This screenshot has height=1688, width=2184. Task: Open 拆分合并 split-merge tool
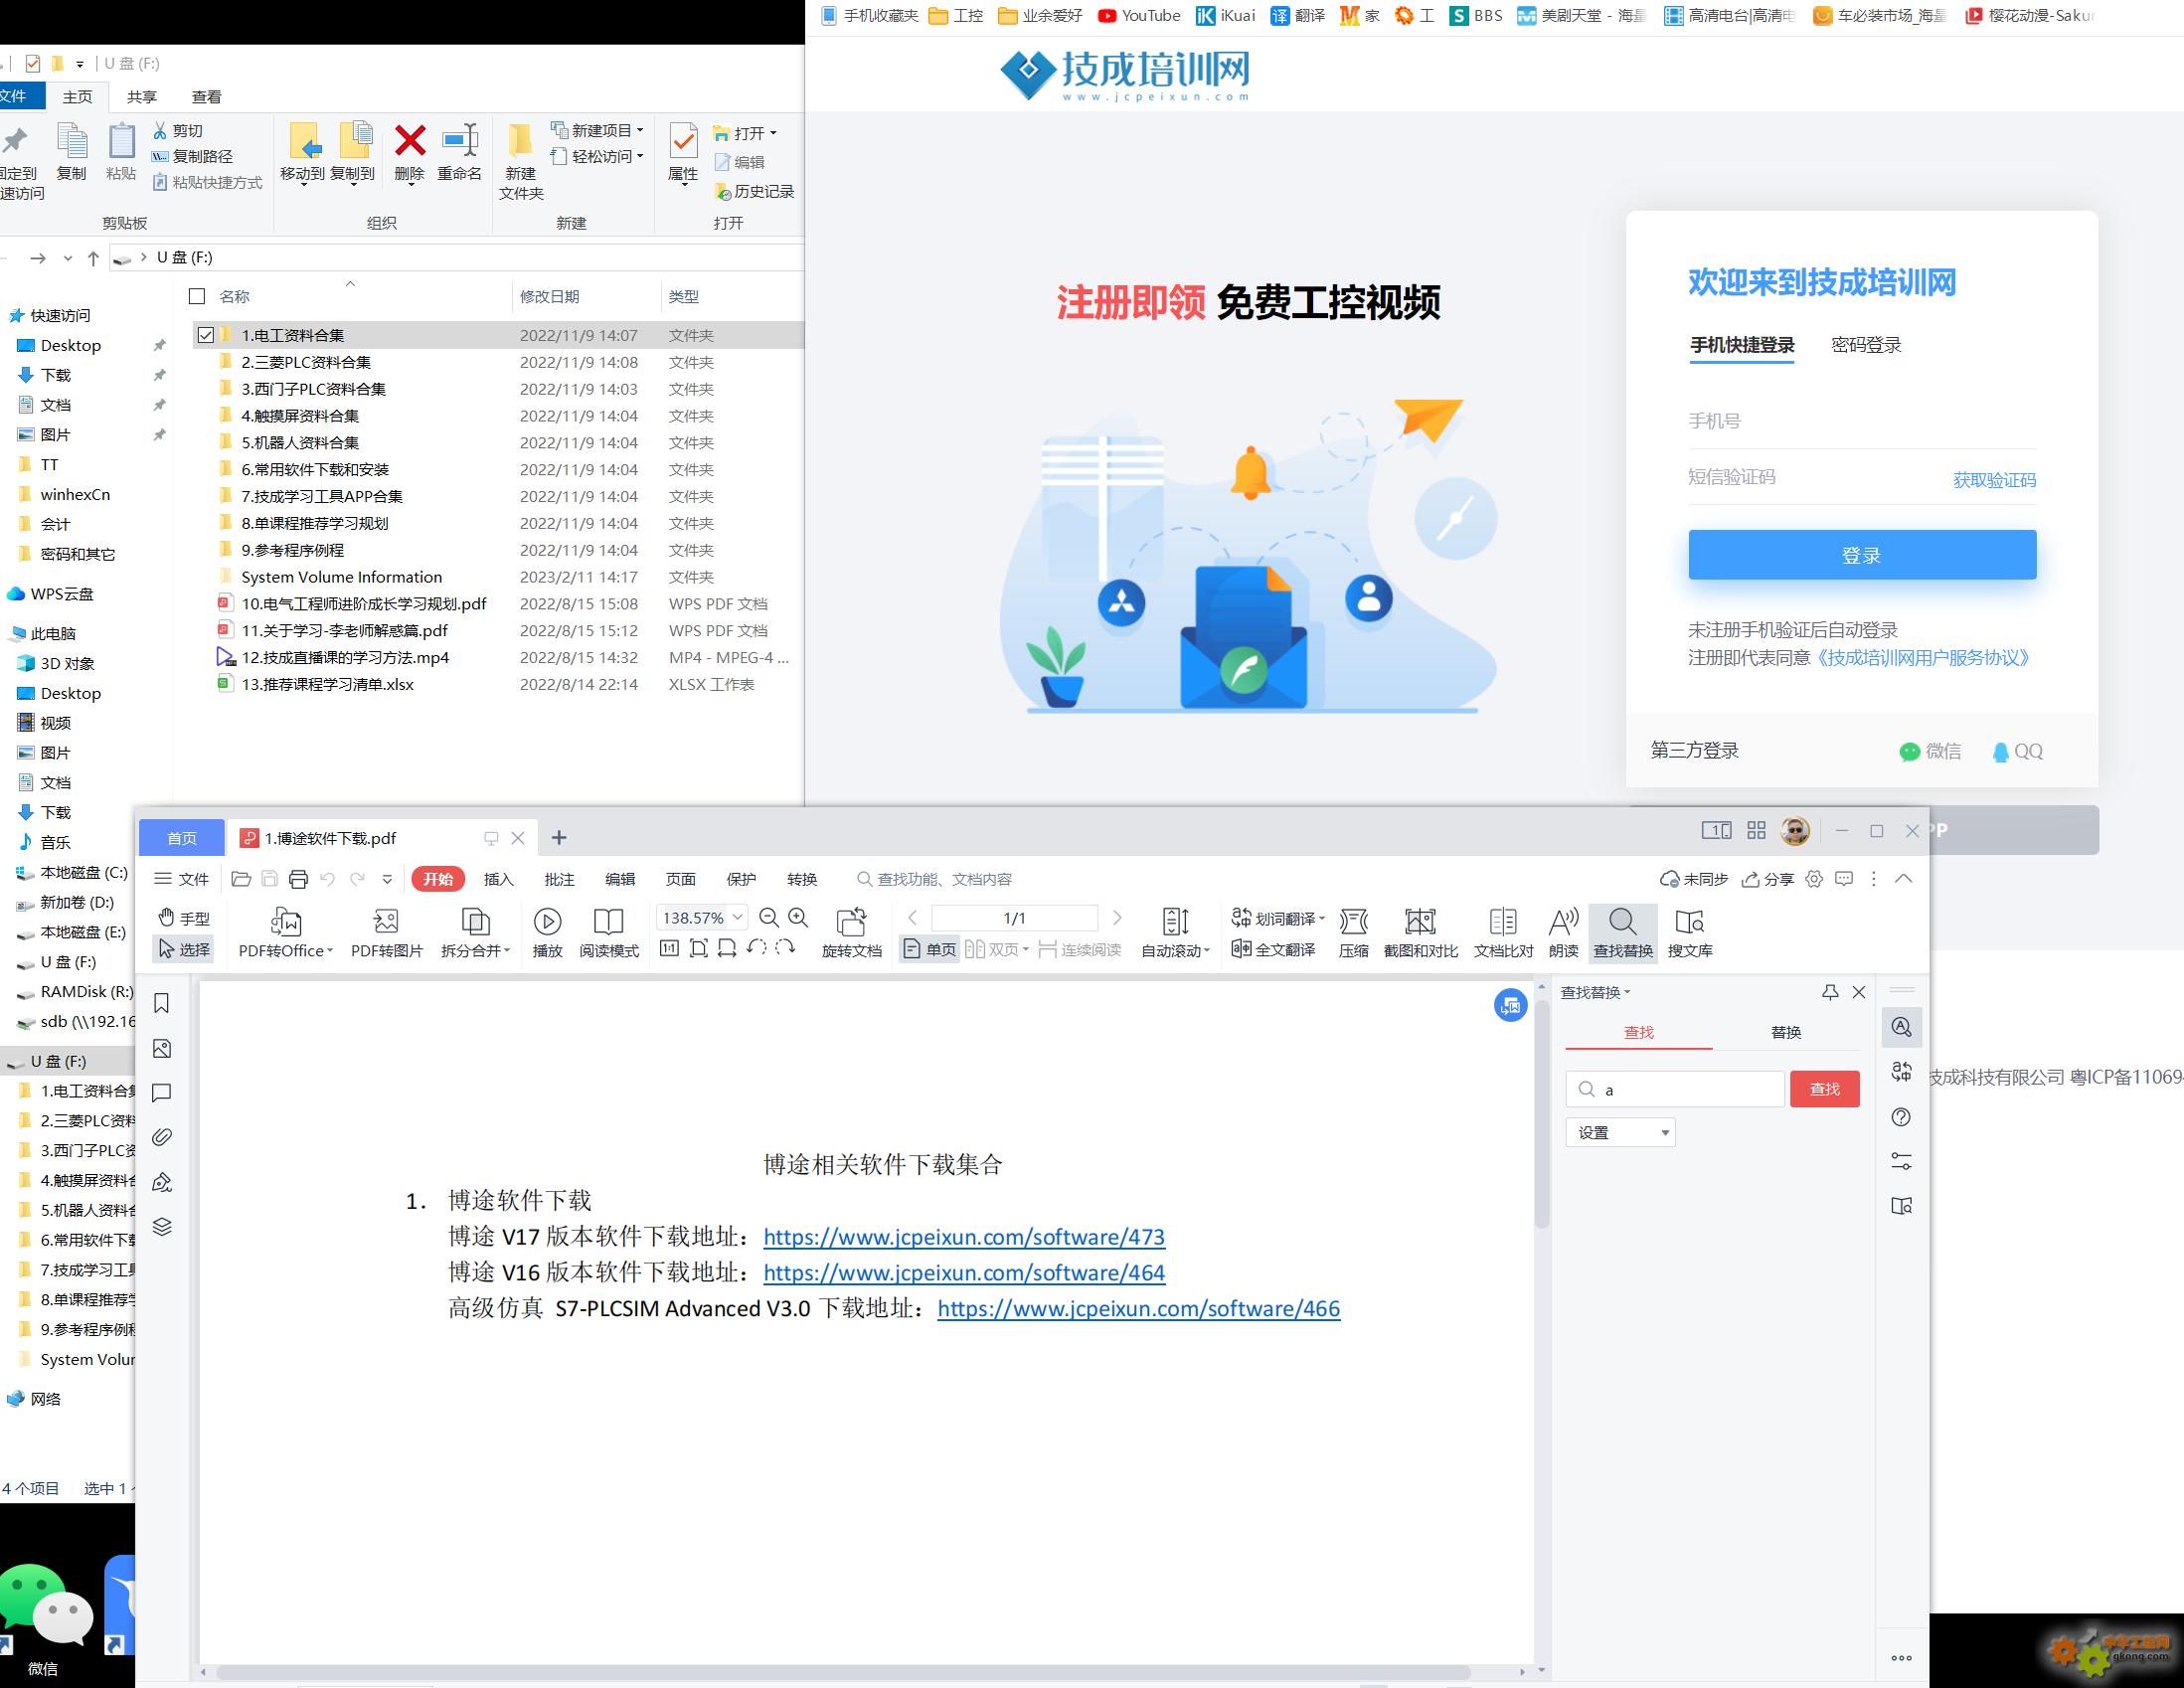point(475,921)
